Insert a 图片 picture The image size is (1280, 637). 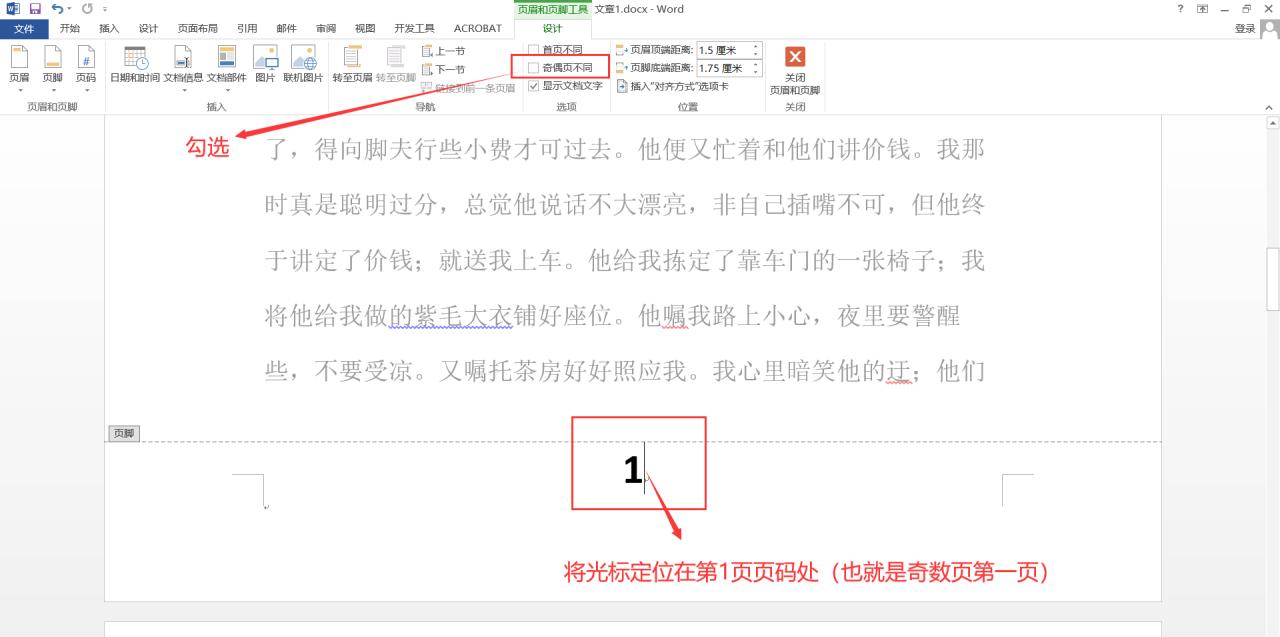[265, 64]
